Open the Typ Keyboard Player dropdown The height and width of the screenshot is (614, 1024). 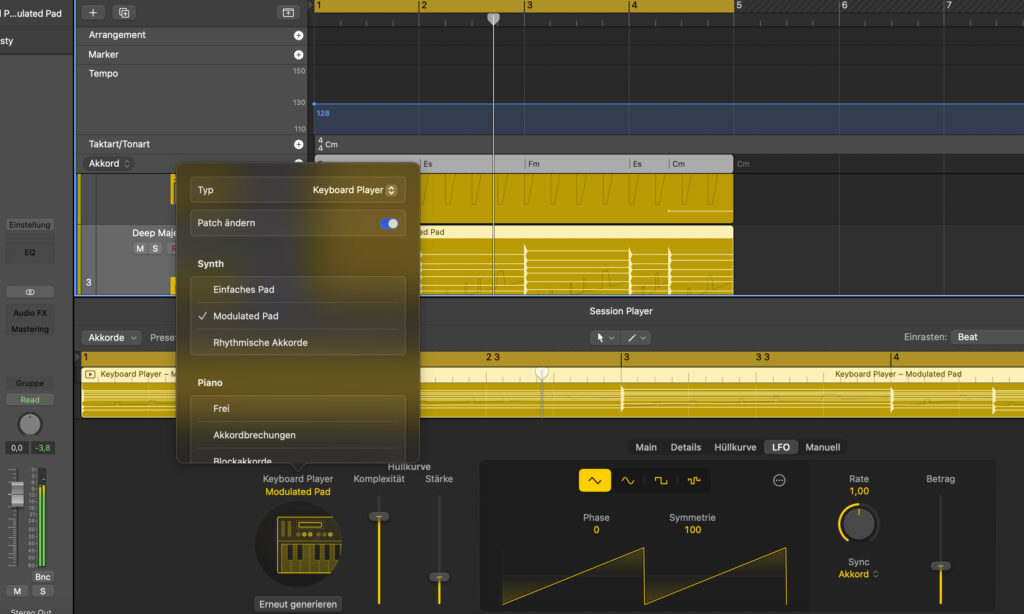[354, 190]
